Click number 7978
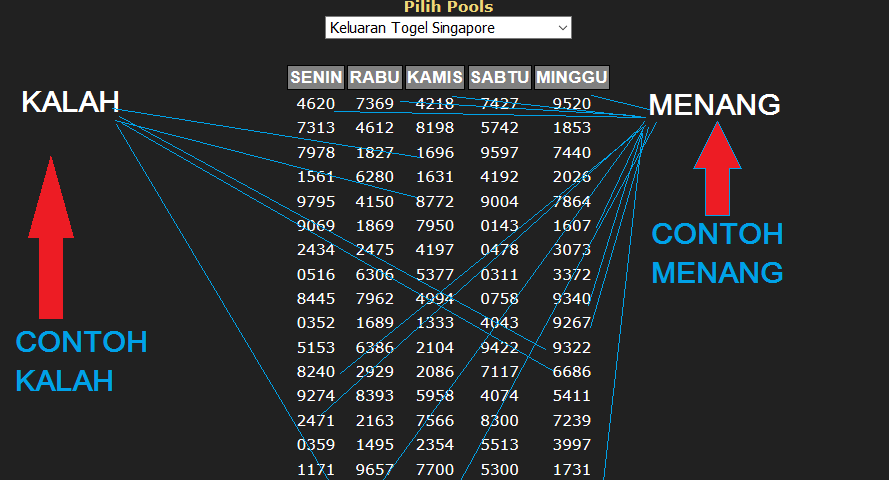 point(316,153)
